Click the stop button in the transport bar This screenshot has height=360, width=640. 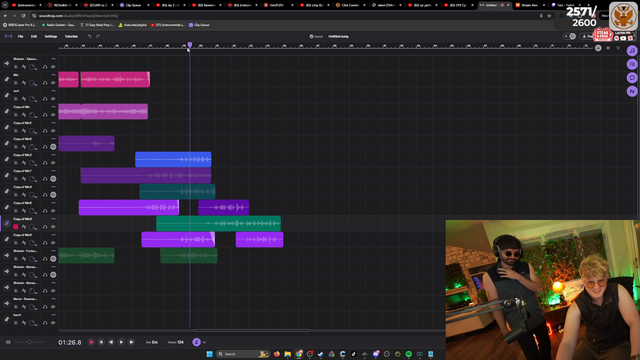(x=101, y=342)
